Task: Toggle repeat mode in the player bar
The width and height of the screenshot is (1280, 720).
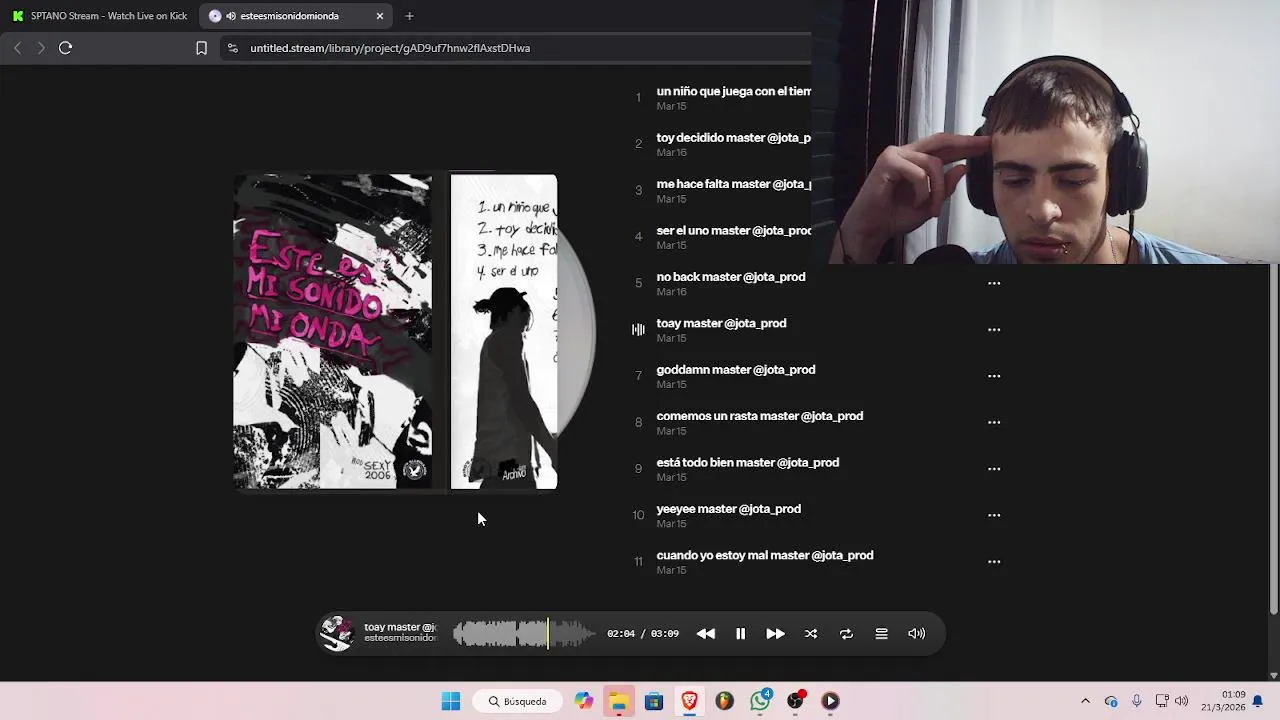Action: (x=846, y=634)
